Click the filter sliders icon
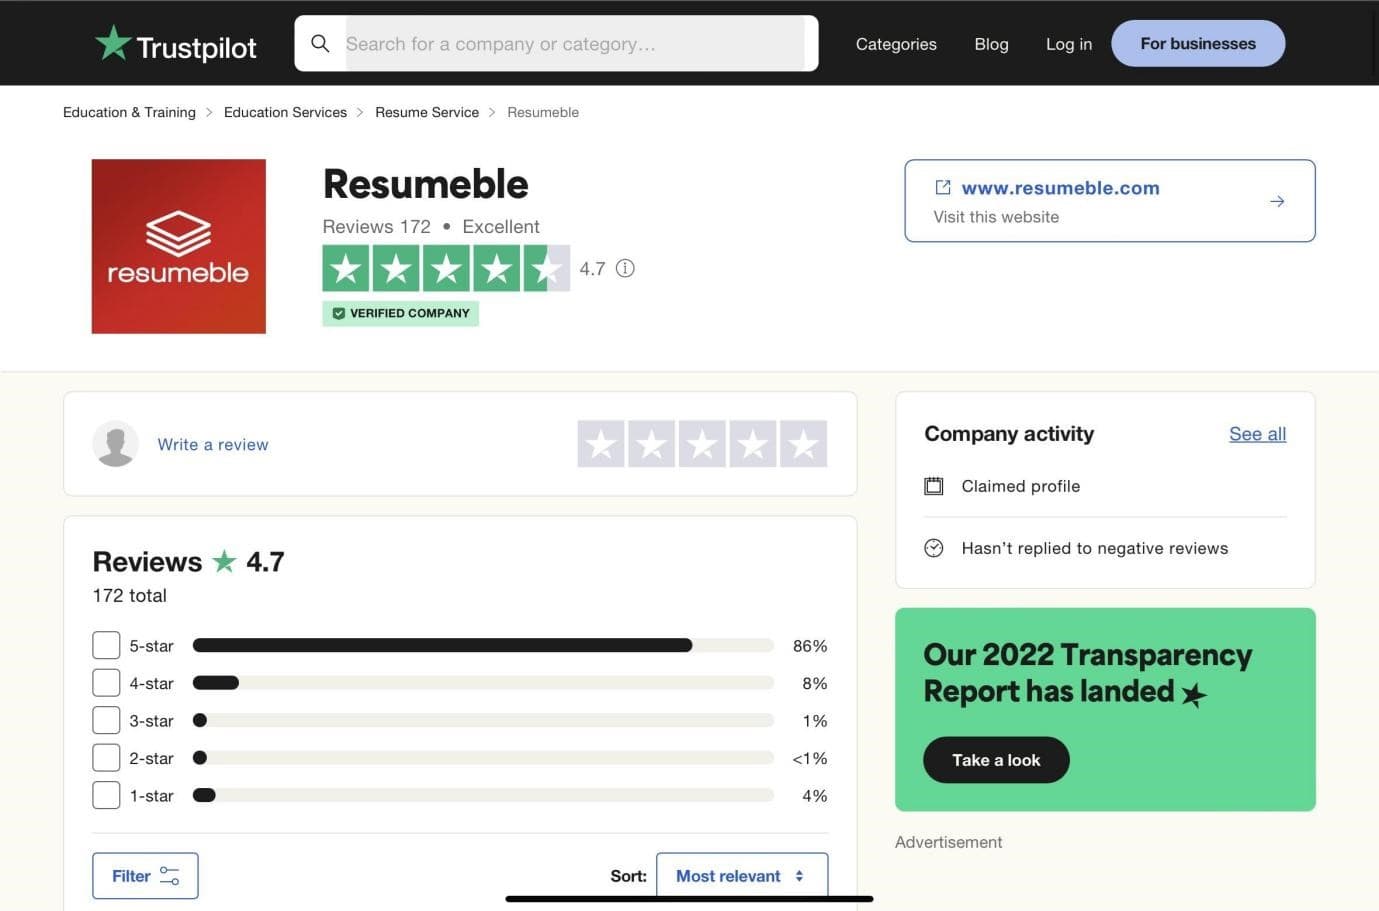 (170, 876)
